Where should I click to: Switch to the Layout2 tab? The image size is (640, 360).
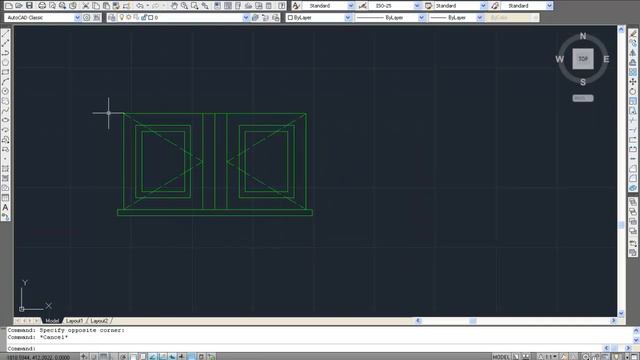[99, 321]
